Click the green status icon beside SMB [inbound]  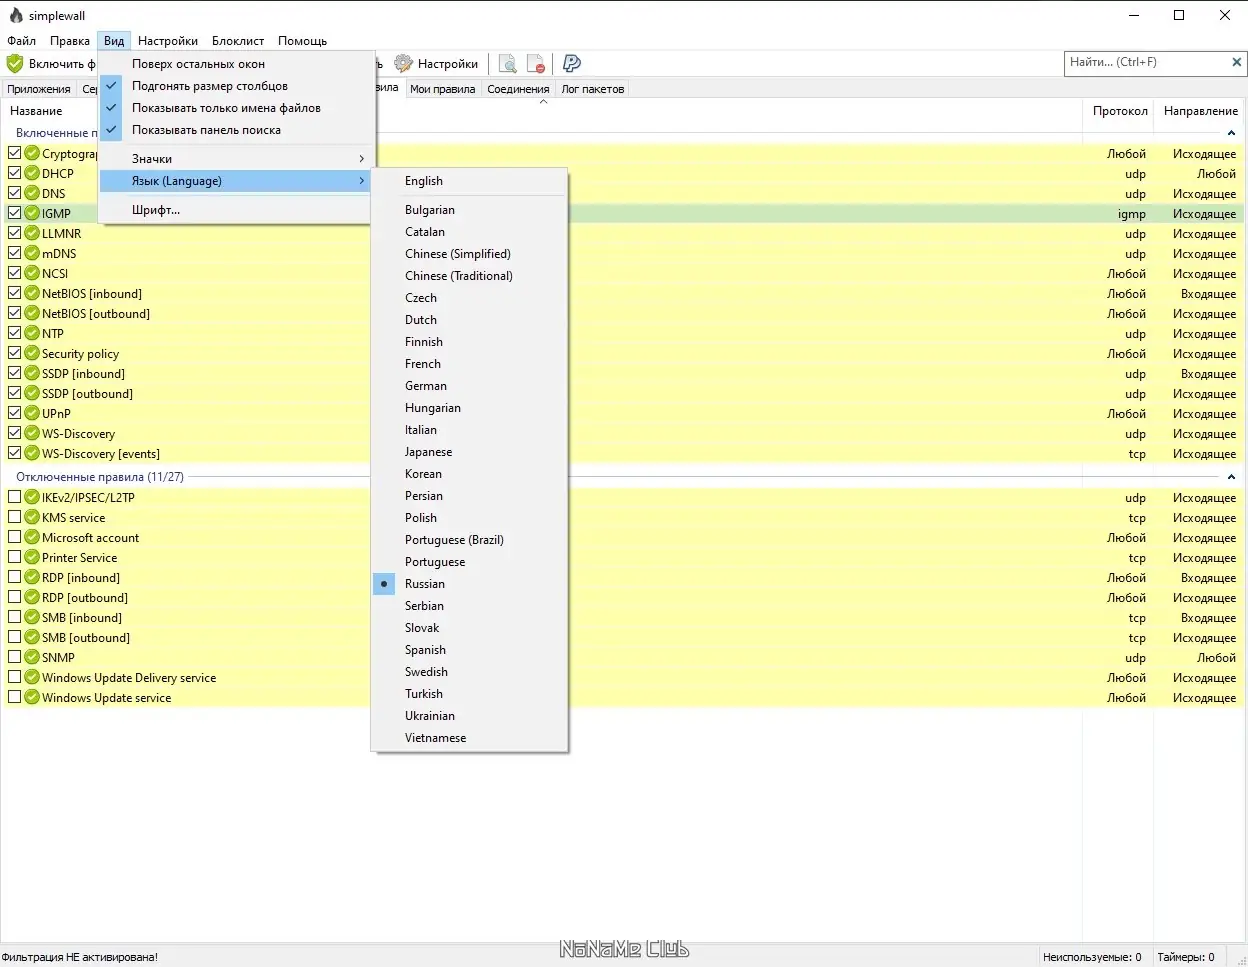(x=32, y=617)
